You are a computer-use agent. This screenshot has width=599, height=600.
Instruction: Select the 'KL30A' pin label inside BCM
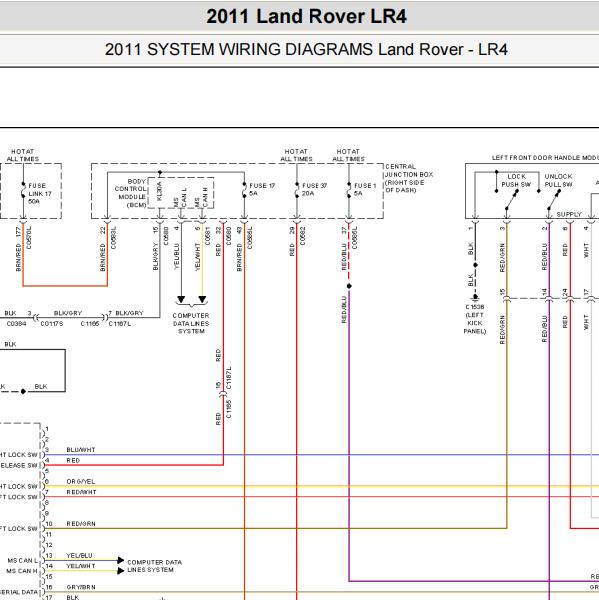click(x=159, y=191)
